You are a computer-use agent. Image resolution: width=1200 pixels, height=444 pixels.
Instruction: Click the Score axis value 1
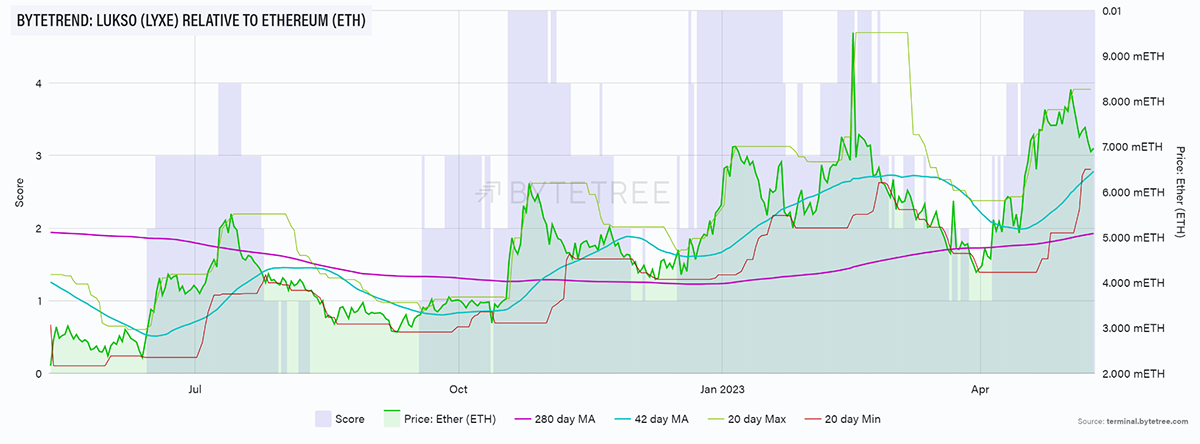(x=38, y=301)
